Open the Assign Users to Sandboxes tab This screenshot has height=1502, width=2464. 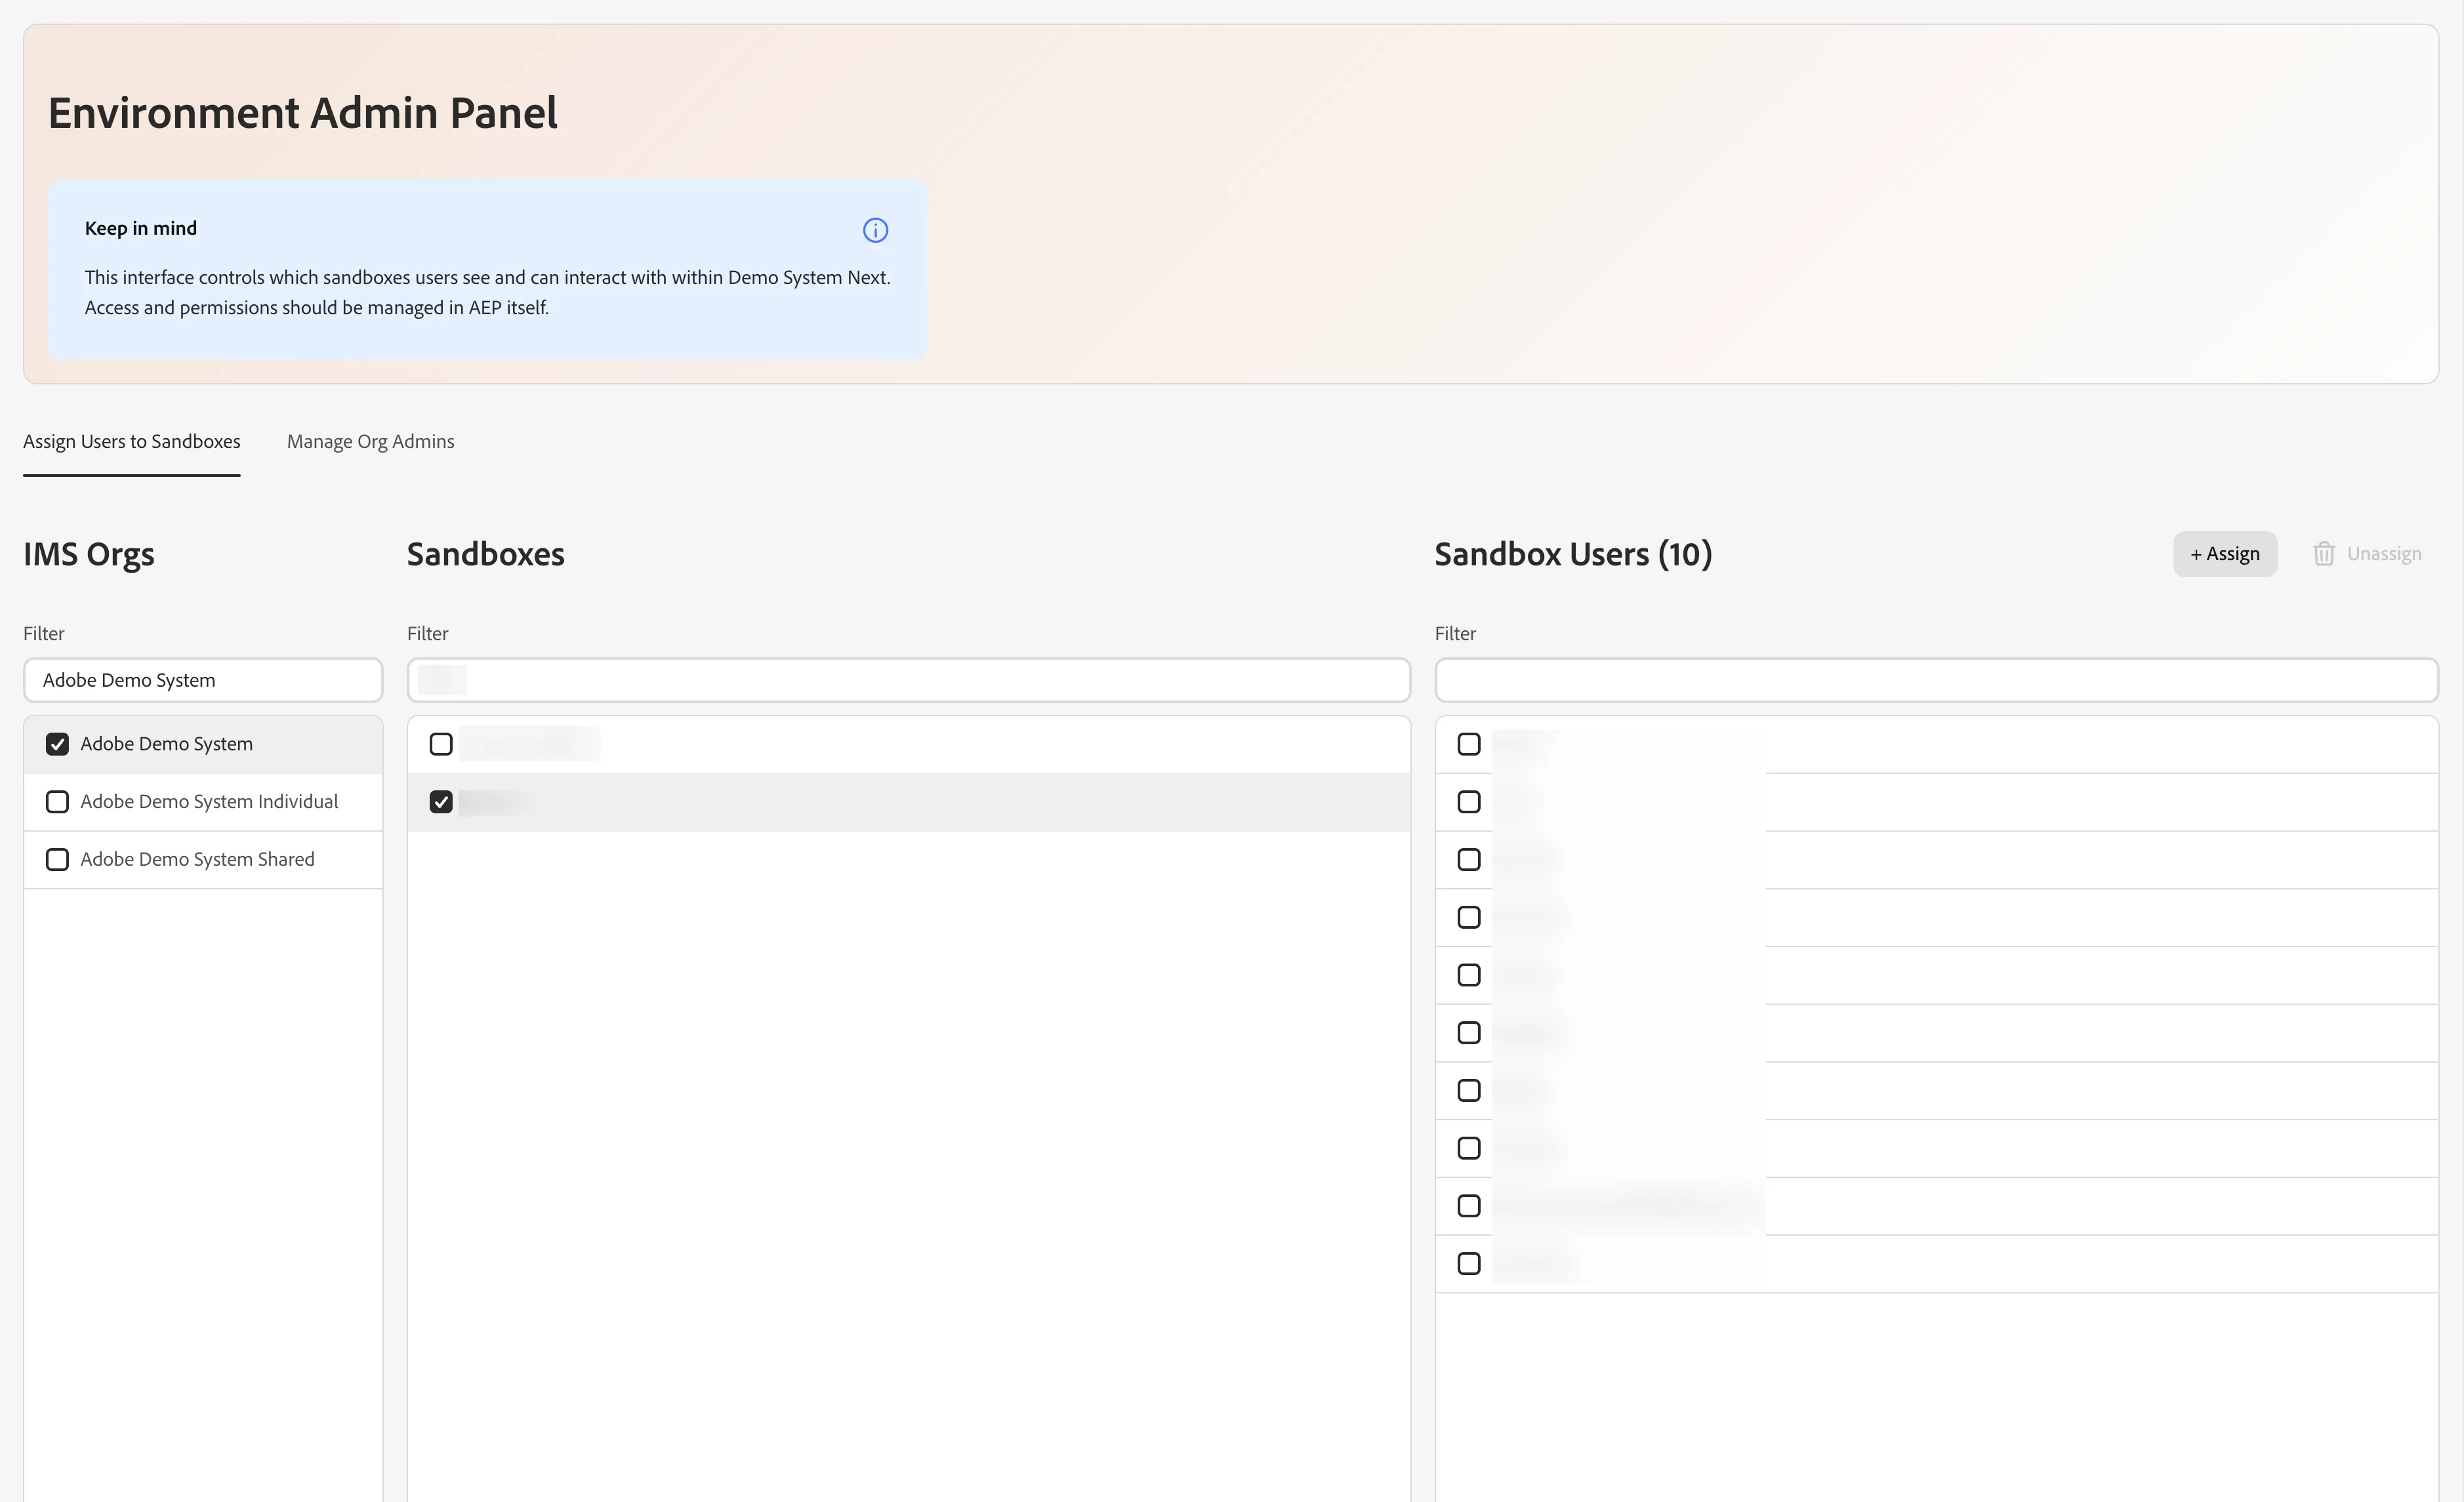click(132, 441)
